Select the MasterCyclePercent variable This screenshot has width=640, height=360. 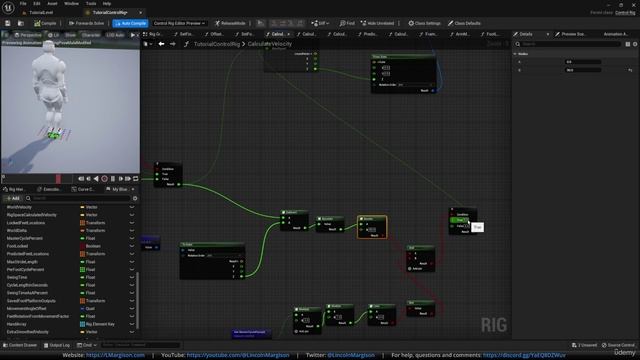tap(24, 238)
